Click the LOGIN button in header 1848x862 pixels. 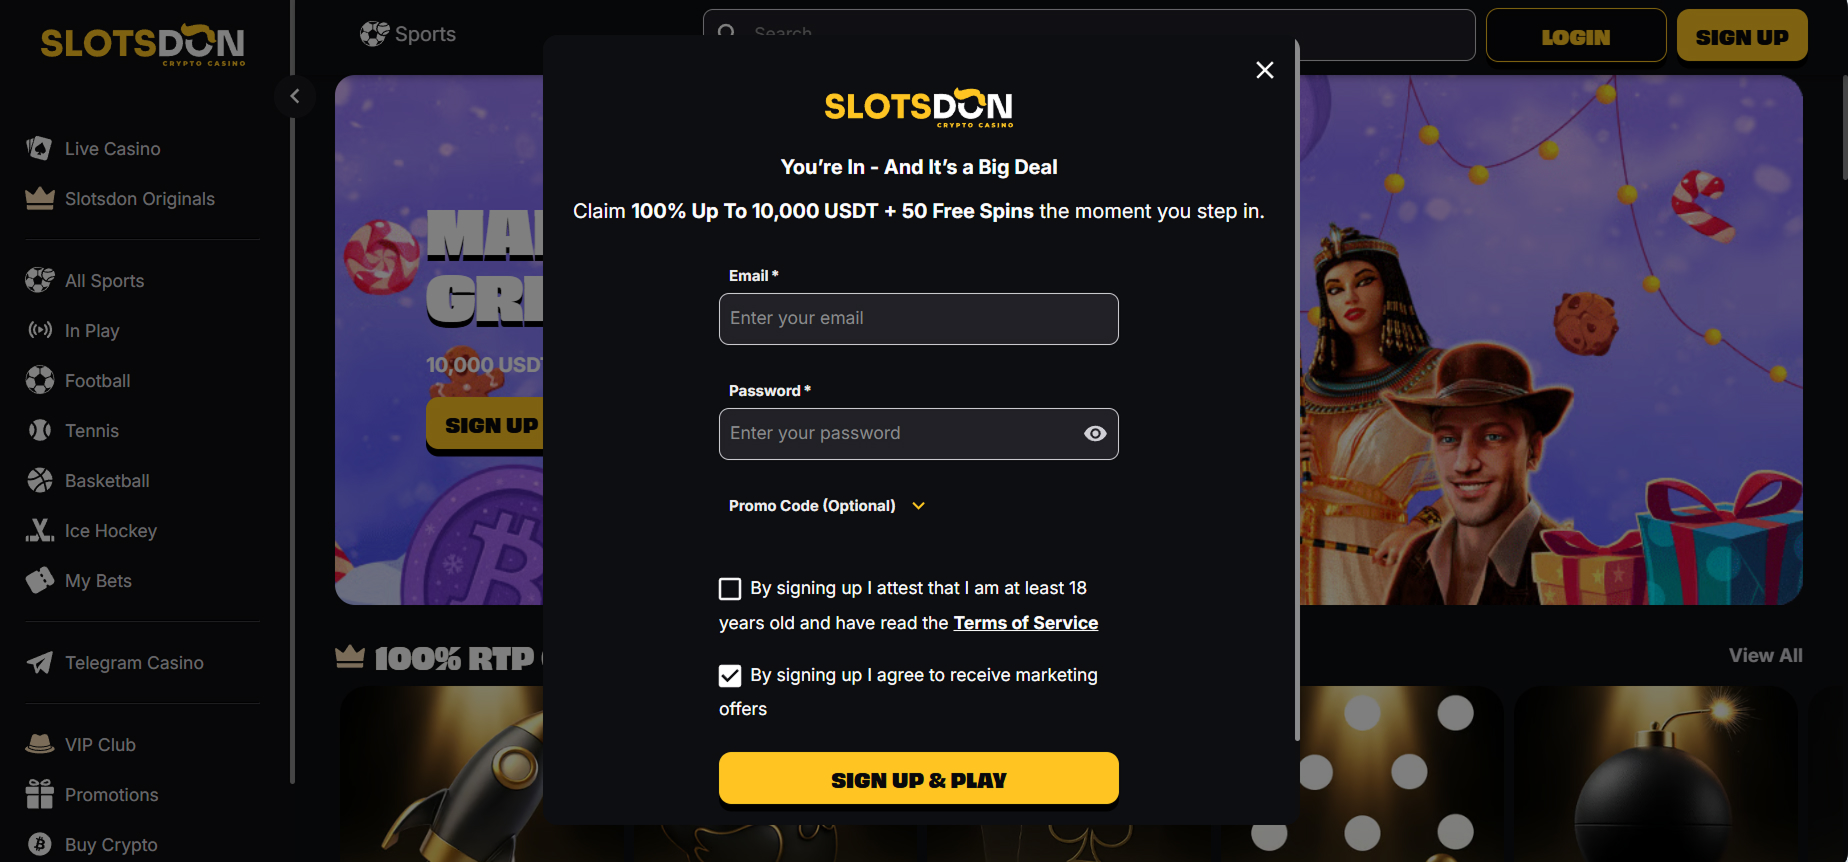(x=1575, y=37)
